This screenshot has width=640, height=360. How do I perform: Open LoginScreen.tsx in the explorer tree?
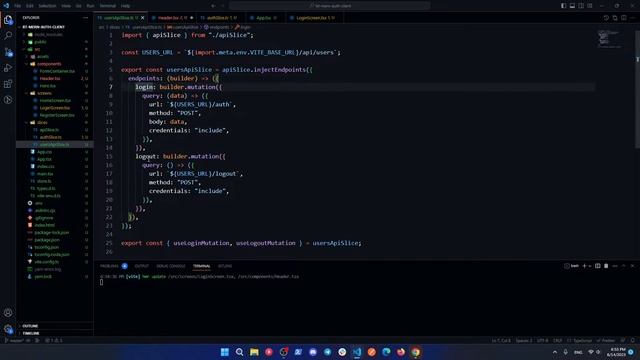pyautogui.click(x=55, y=108)
